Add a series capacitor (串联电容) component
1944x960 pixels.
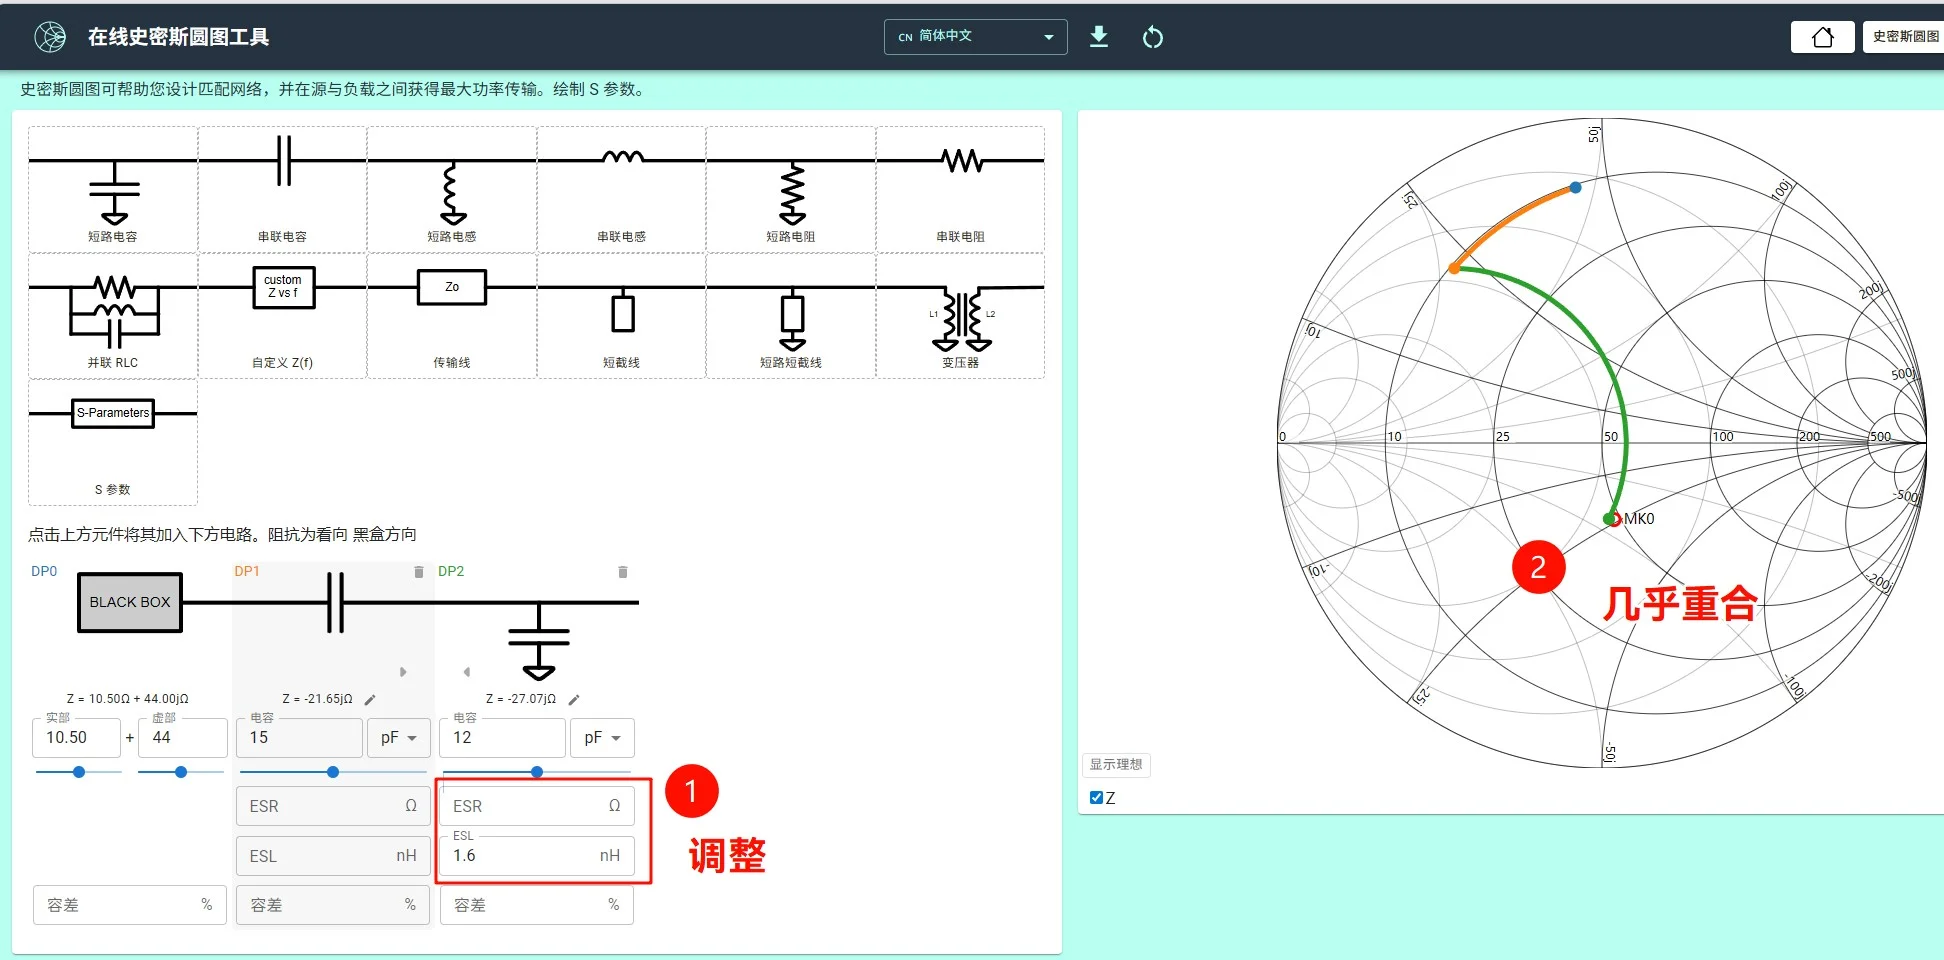(x=283, y=189)
